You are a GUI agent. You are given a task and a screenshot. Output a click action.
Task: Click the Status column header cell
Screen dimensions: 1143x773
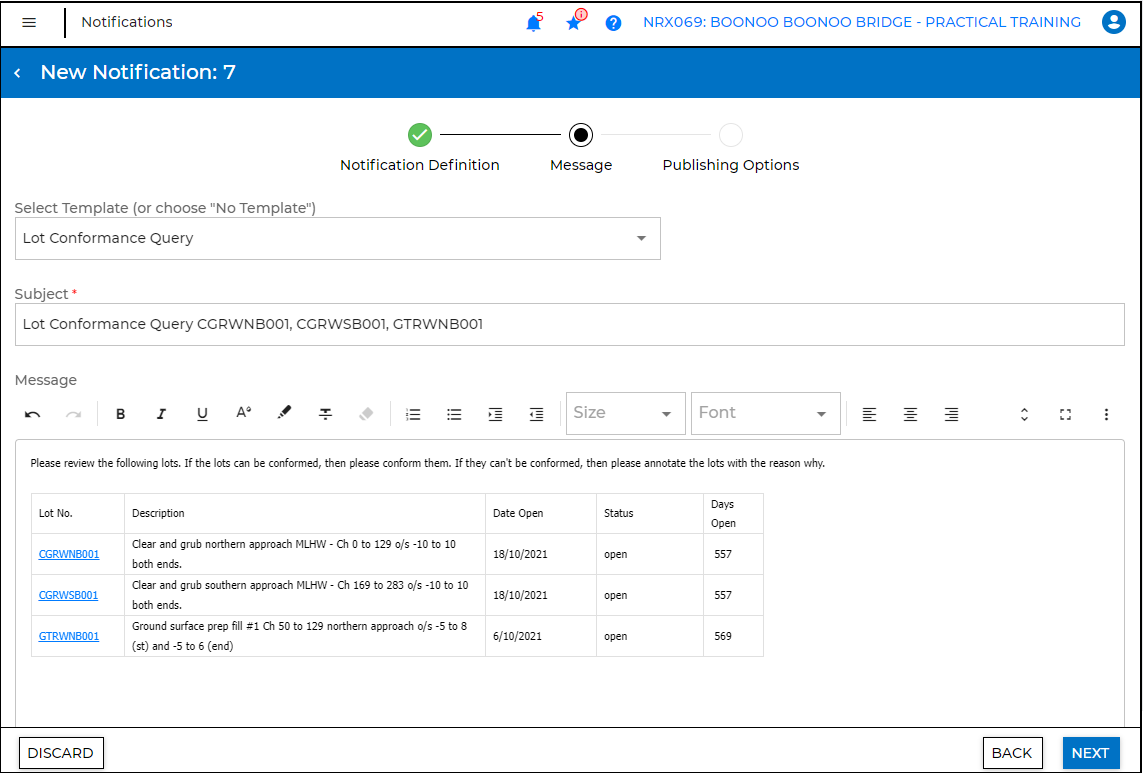point(649,513)
